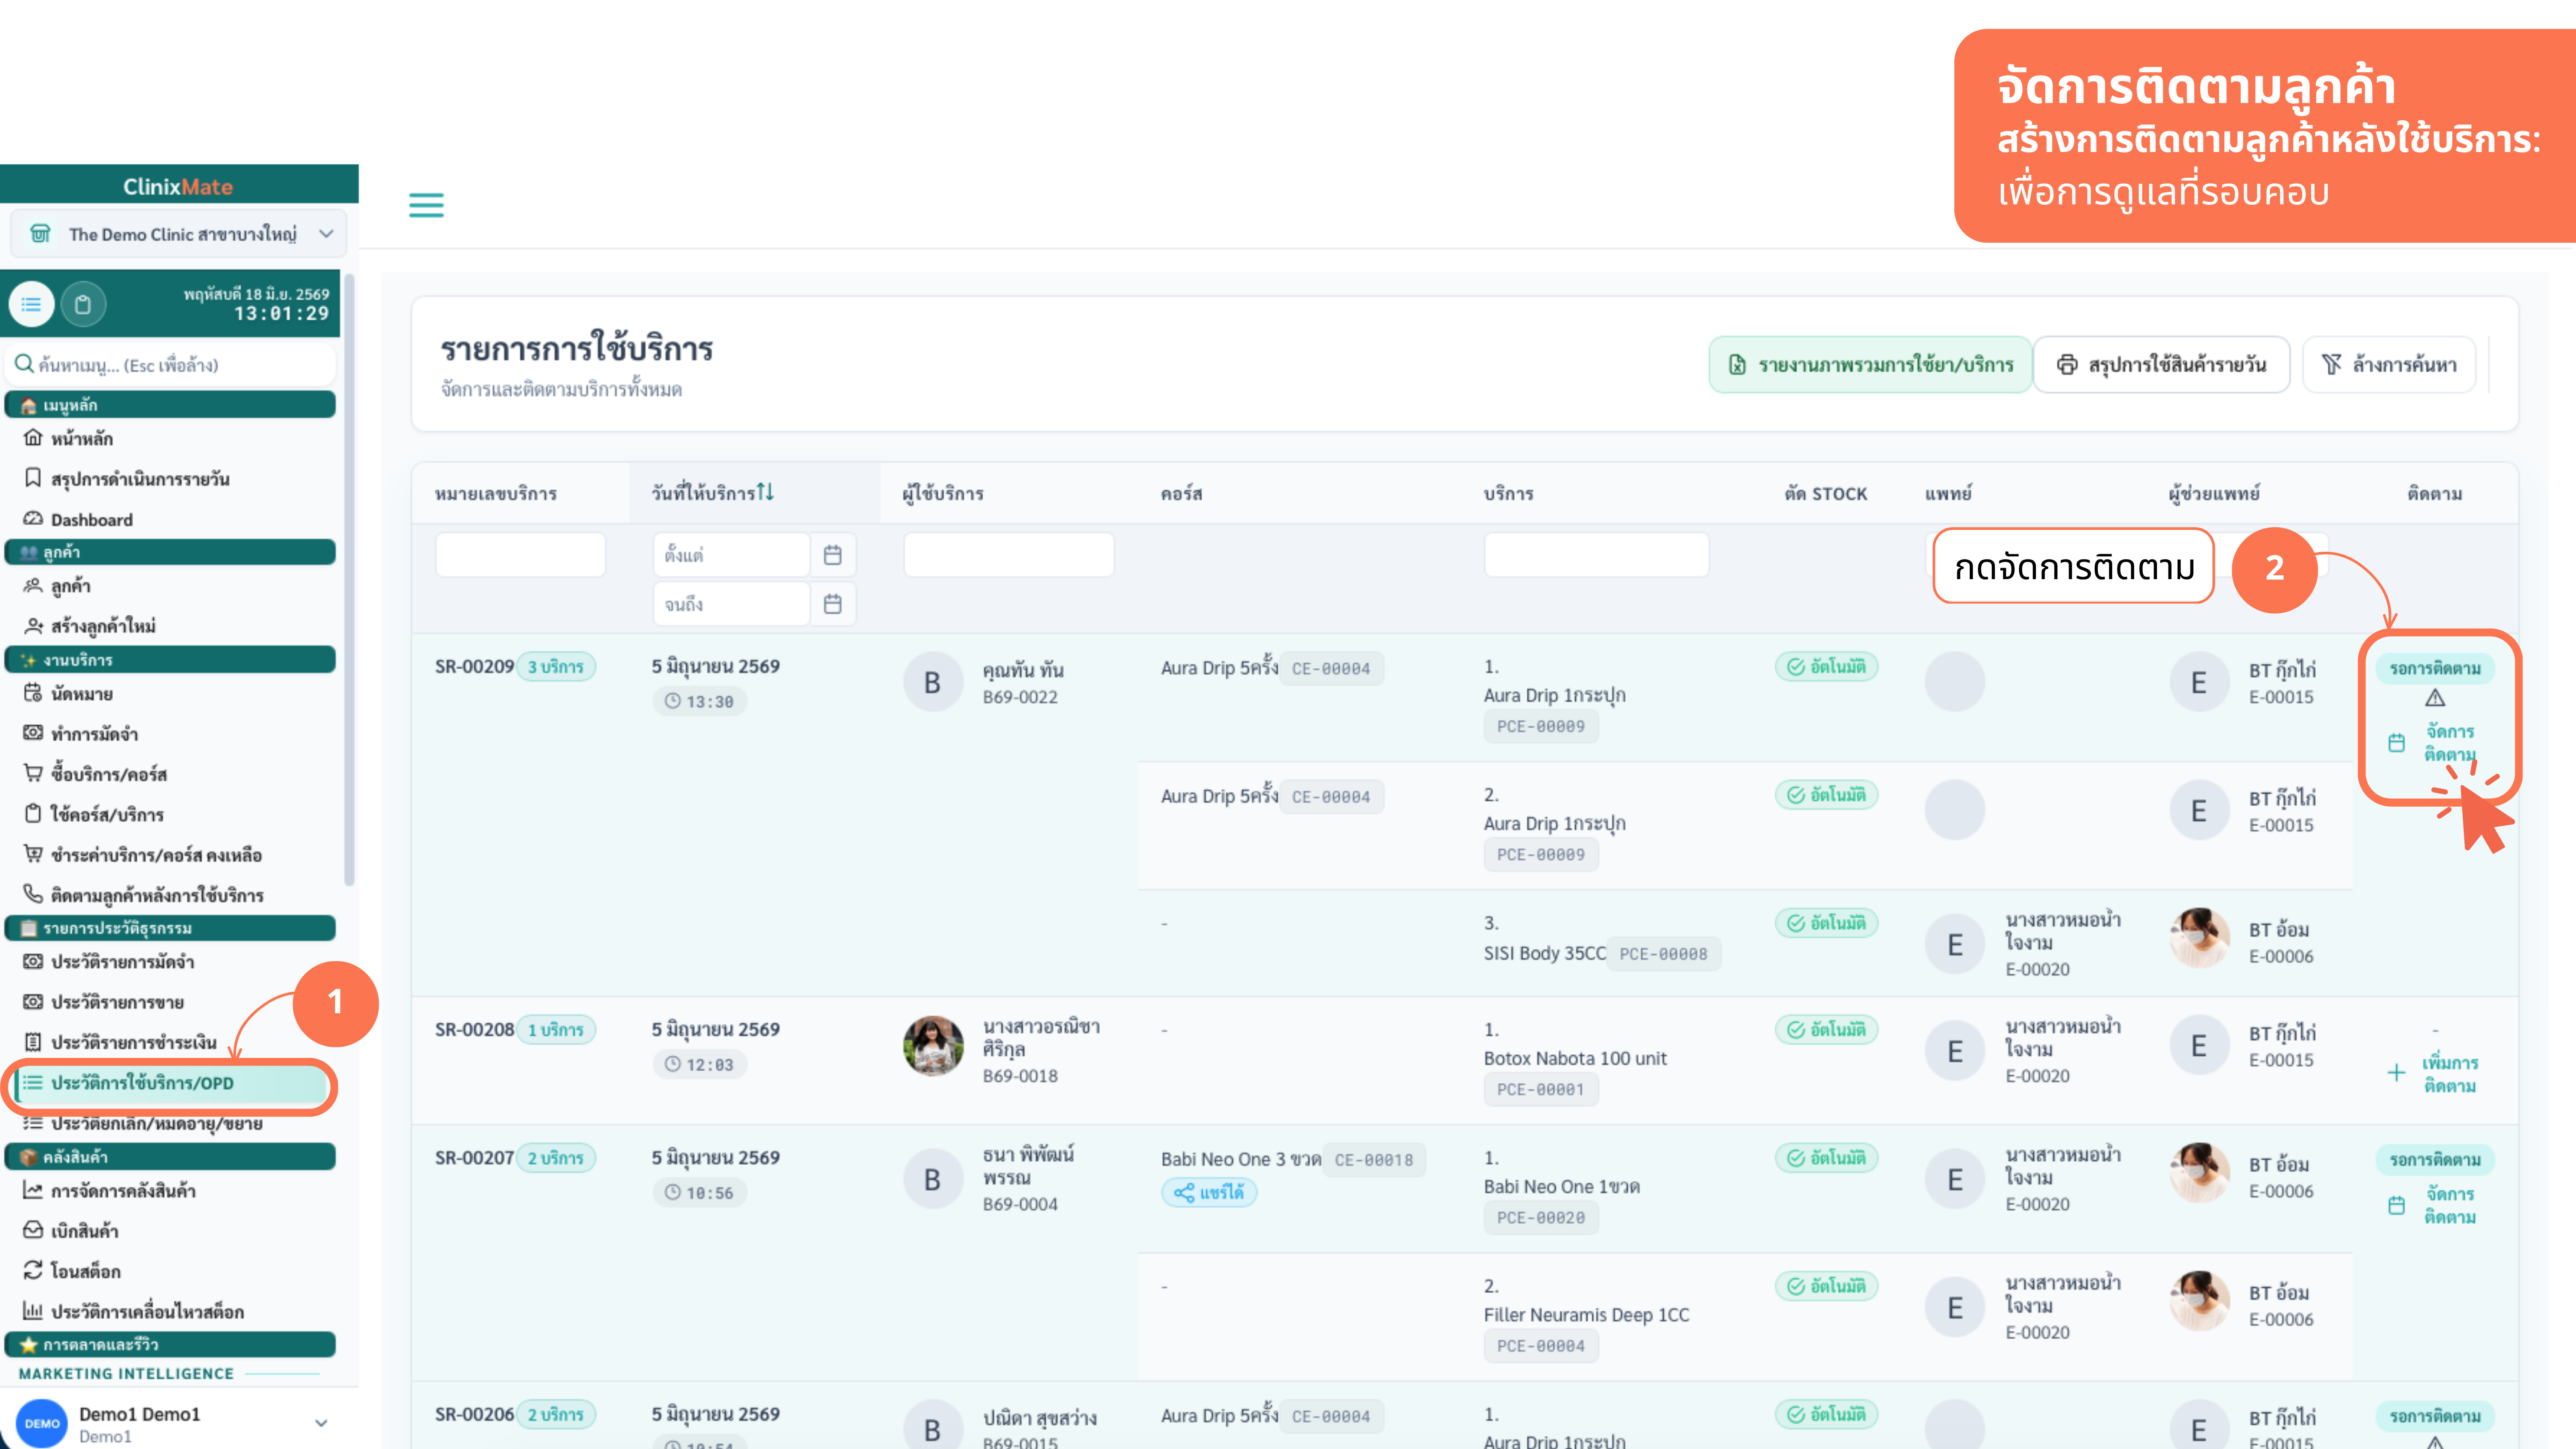Click course code CE-00018
This screenshot has width=2576, height=1449.
pos(1374,1160)
